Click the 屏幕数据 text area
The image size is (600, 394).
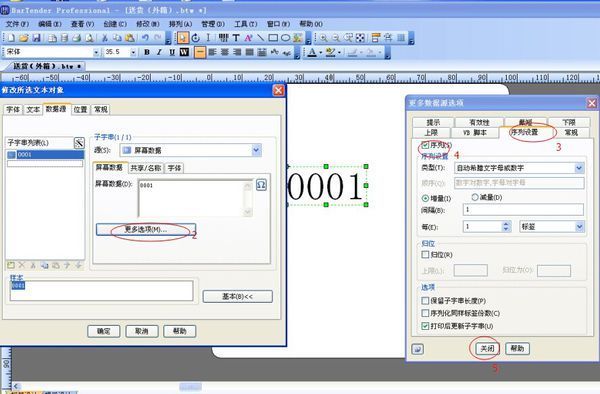(191, 198)
